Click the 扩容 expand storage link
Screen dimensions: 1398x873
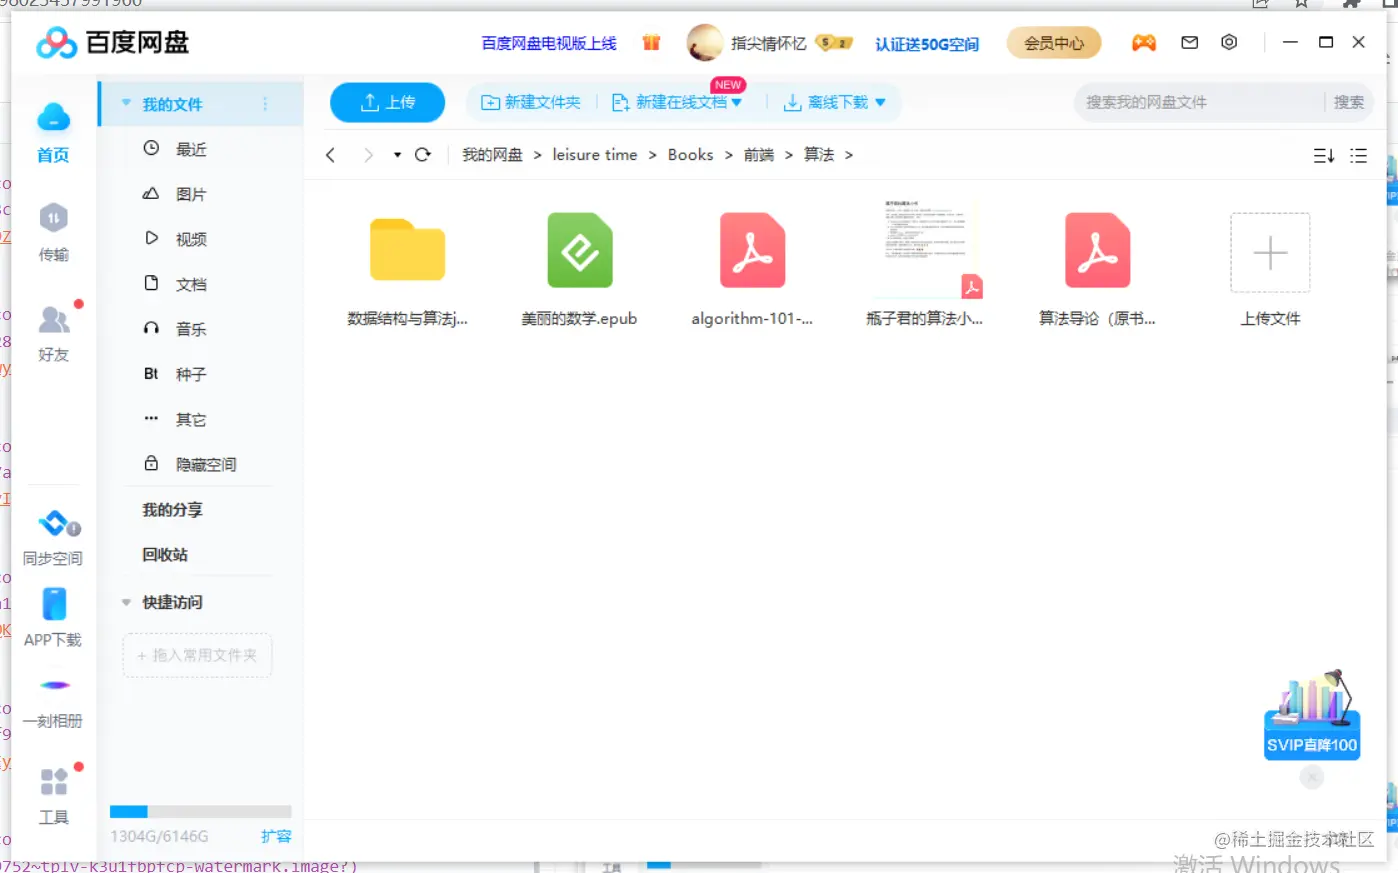point(276,836)
